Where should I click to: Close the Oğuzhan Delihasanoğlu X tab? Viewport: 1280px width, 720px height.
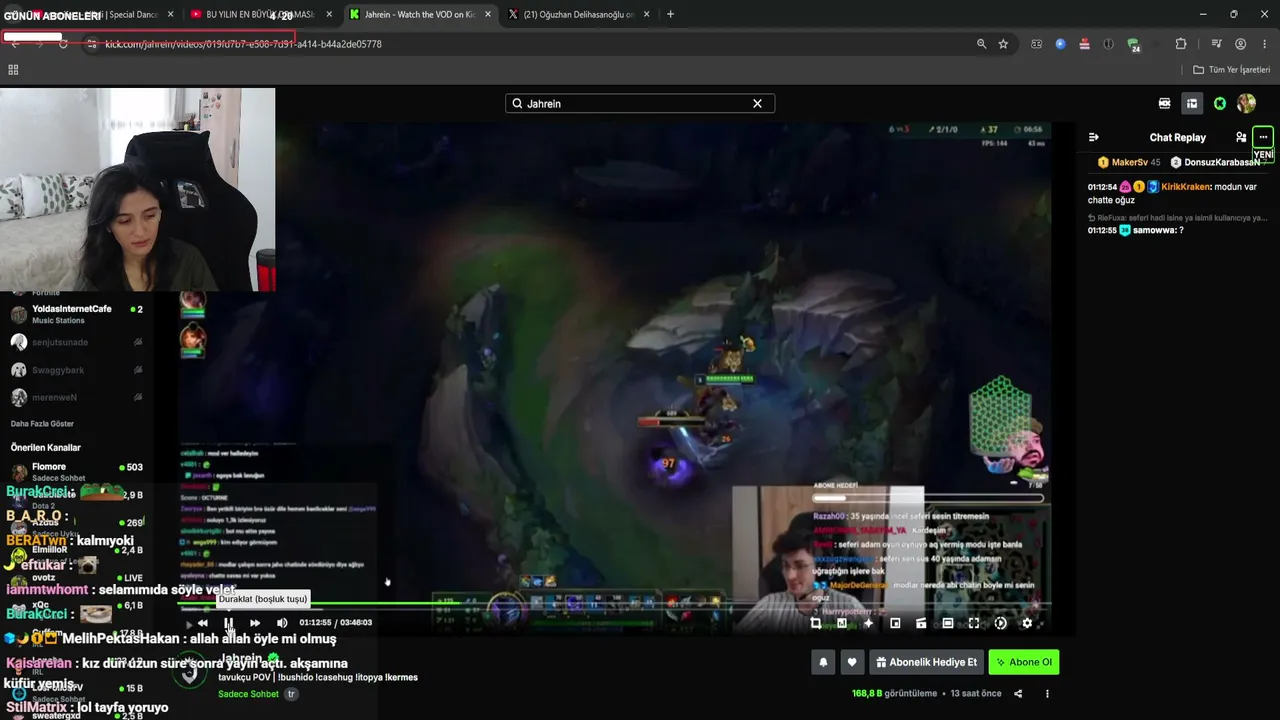click(646, 15)
